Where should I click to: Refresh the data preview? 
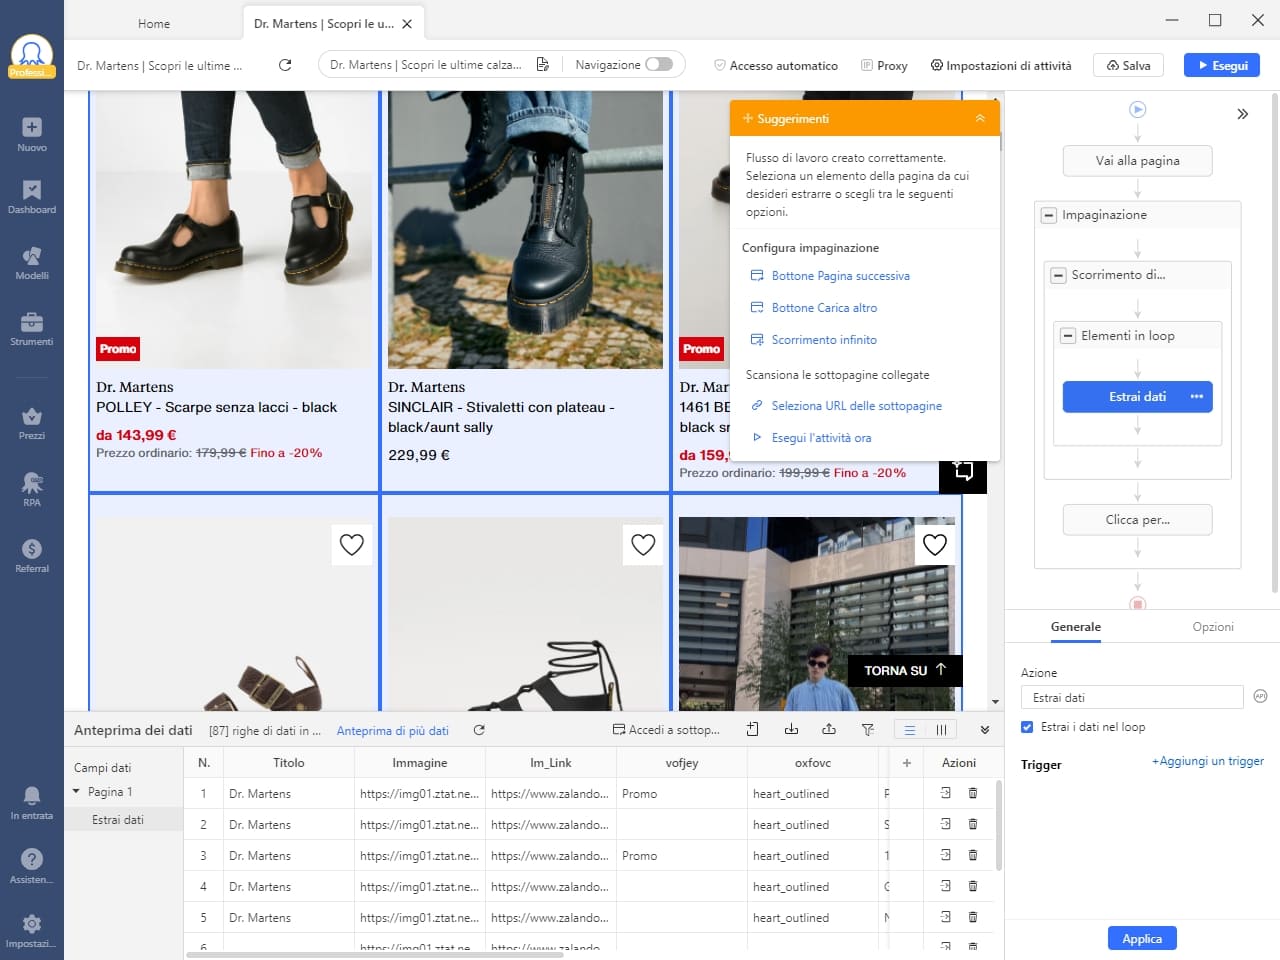click(479, 730)
